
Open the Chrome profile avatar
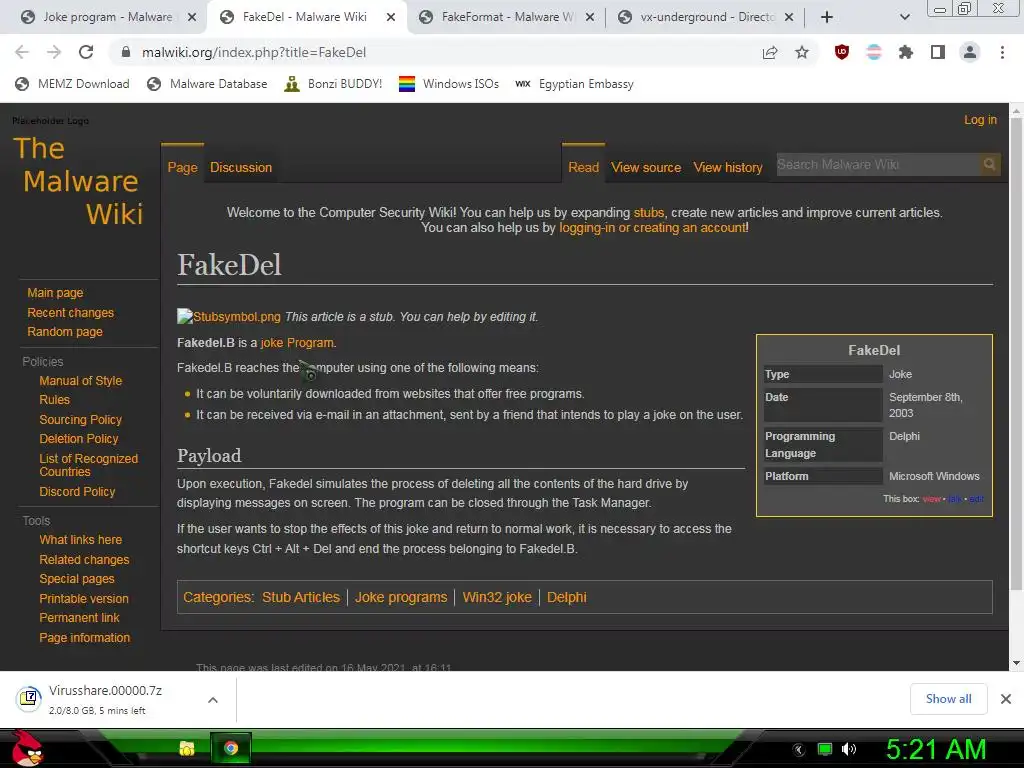pyautogui.click(x=970, y=52)
